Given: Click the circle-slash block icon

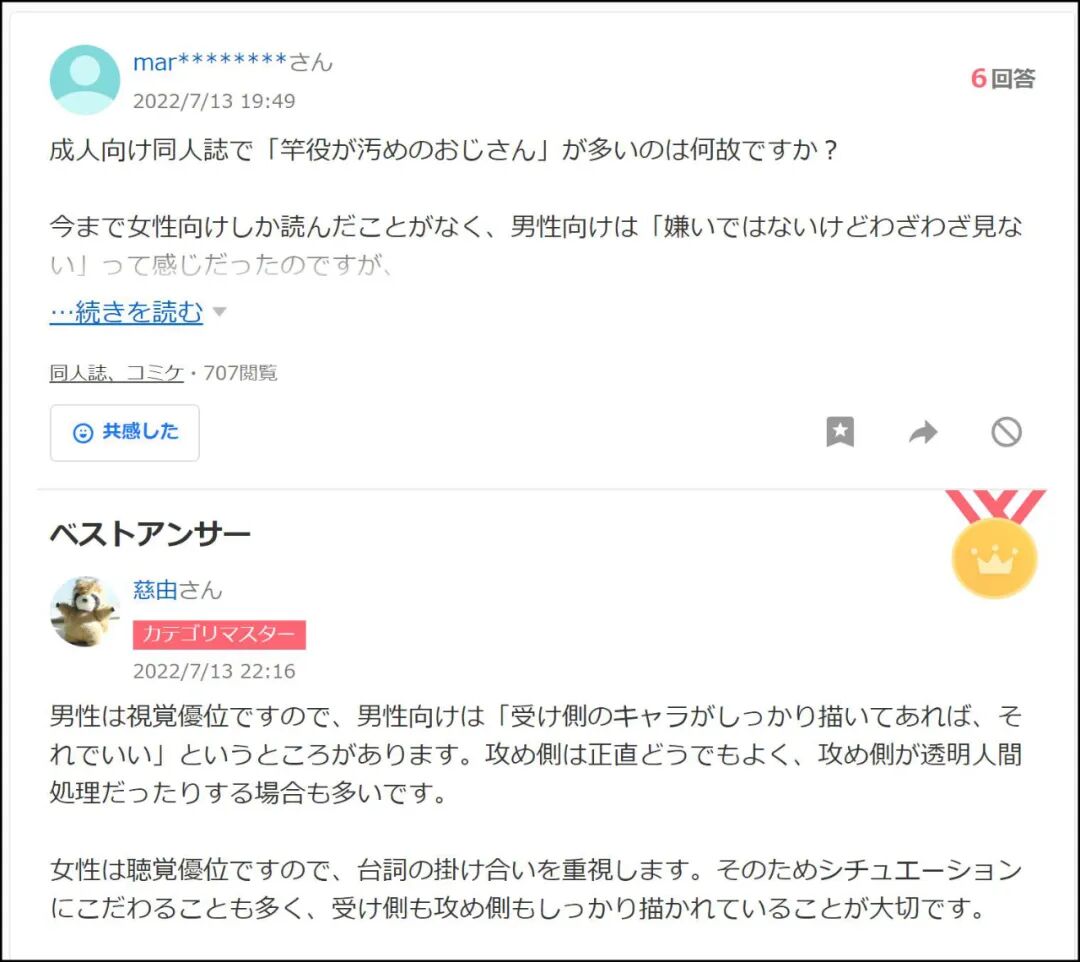Looking at the screenshot, I should coord(1006,432).
